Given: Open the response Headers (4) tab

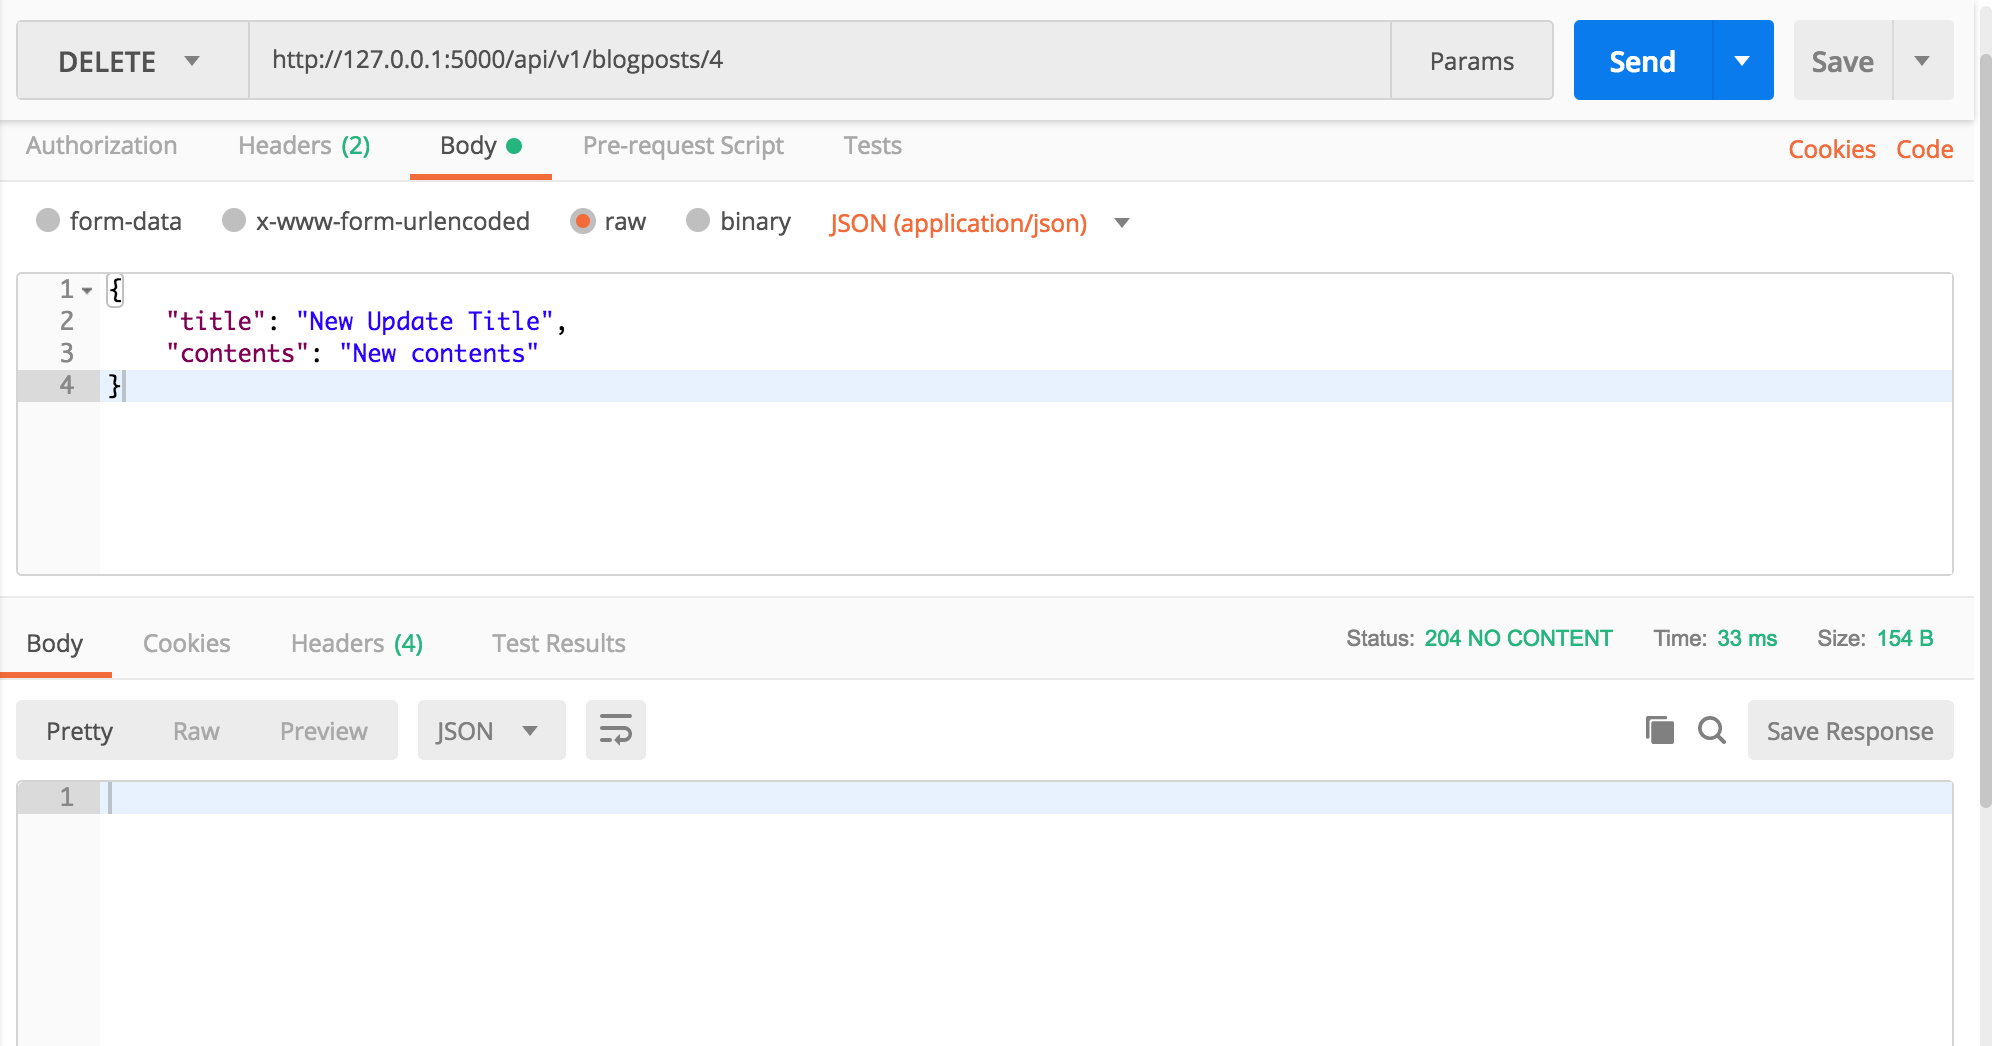Looking at the screenshot, I should pyautogui.click(x=356, y=643).
